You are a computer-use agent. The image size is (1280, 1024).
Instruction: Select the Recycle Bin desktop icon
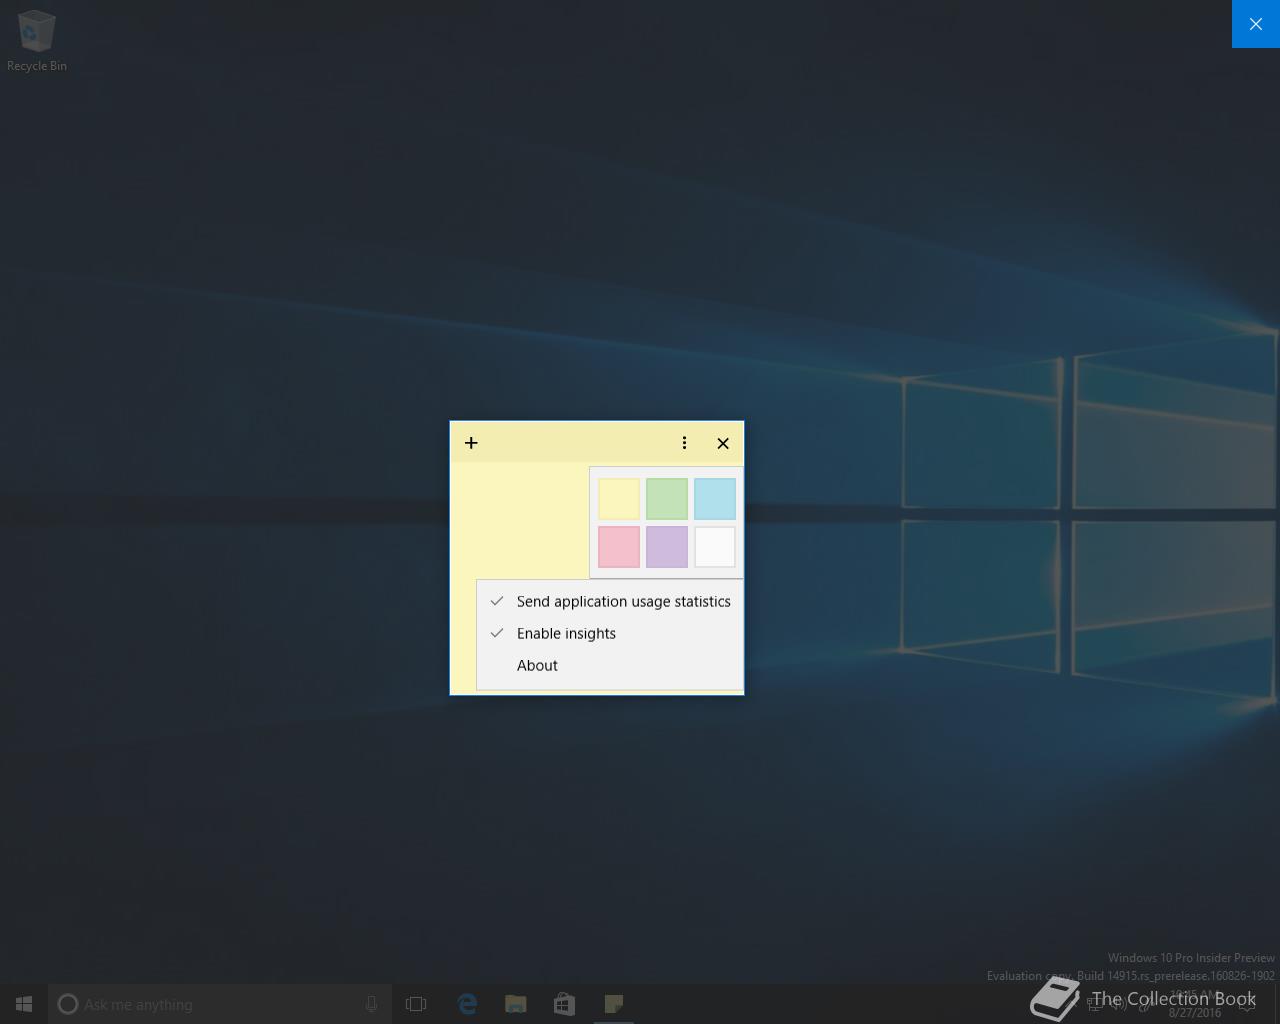click(x=37, y=41)
